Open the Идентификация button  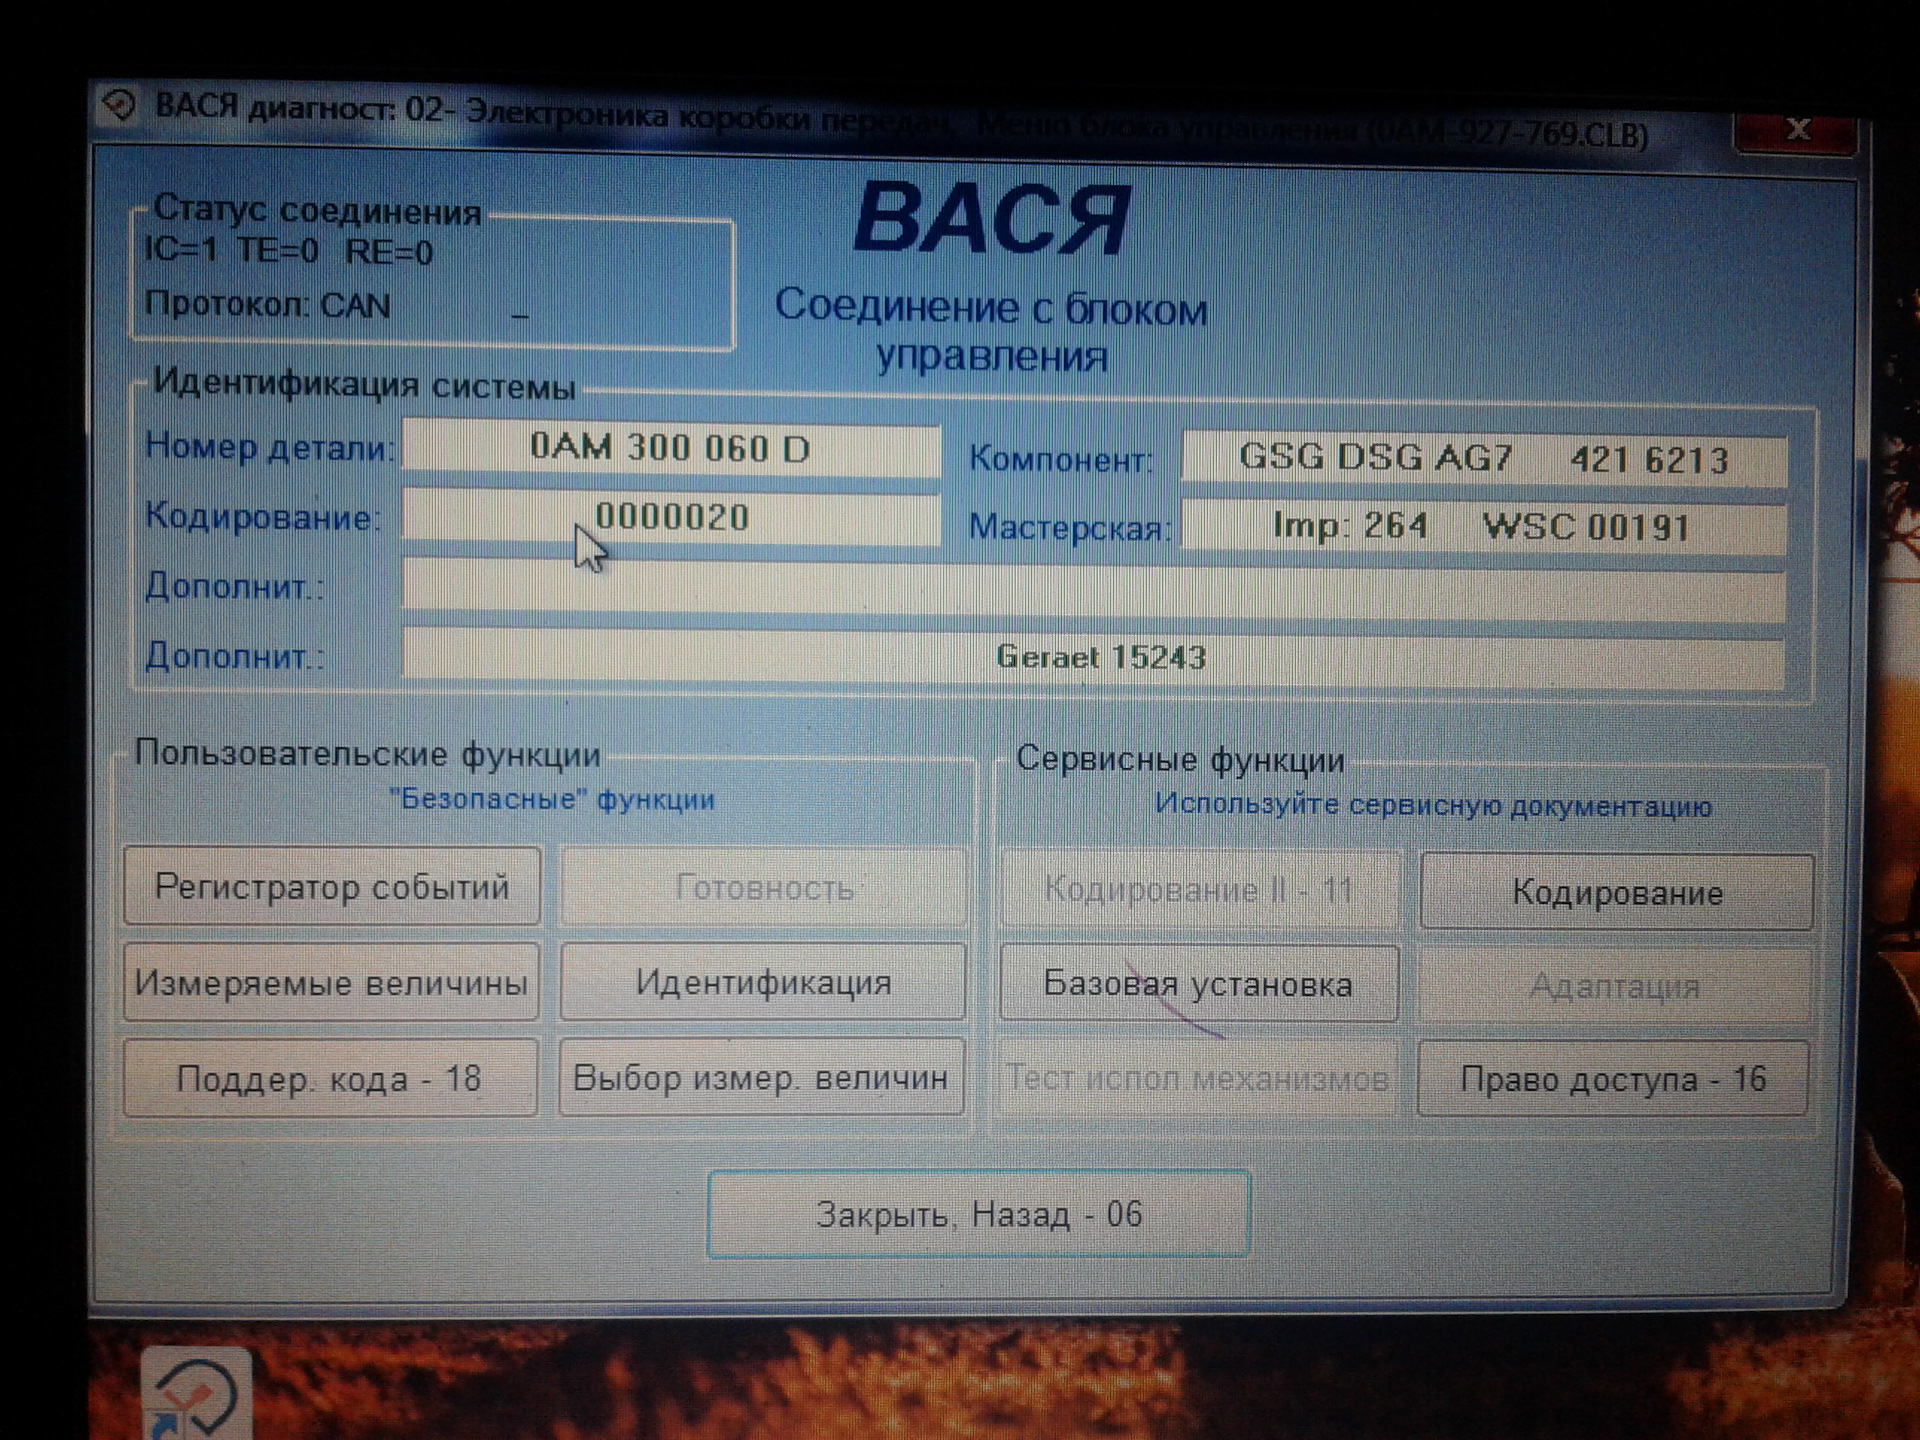pyautogui.click(x=763, y=982)
